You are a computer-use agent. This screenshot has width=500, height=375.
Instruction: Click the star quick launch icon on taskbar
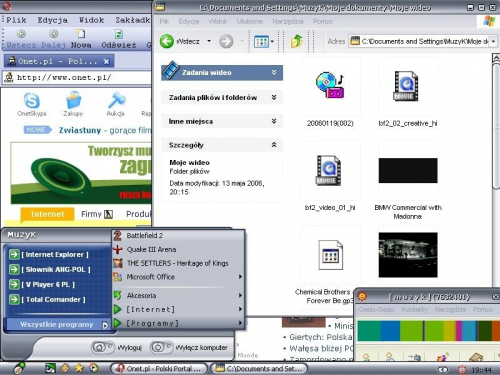[x=79, y=368]
